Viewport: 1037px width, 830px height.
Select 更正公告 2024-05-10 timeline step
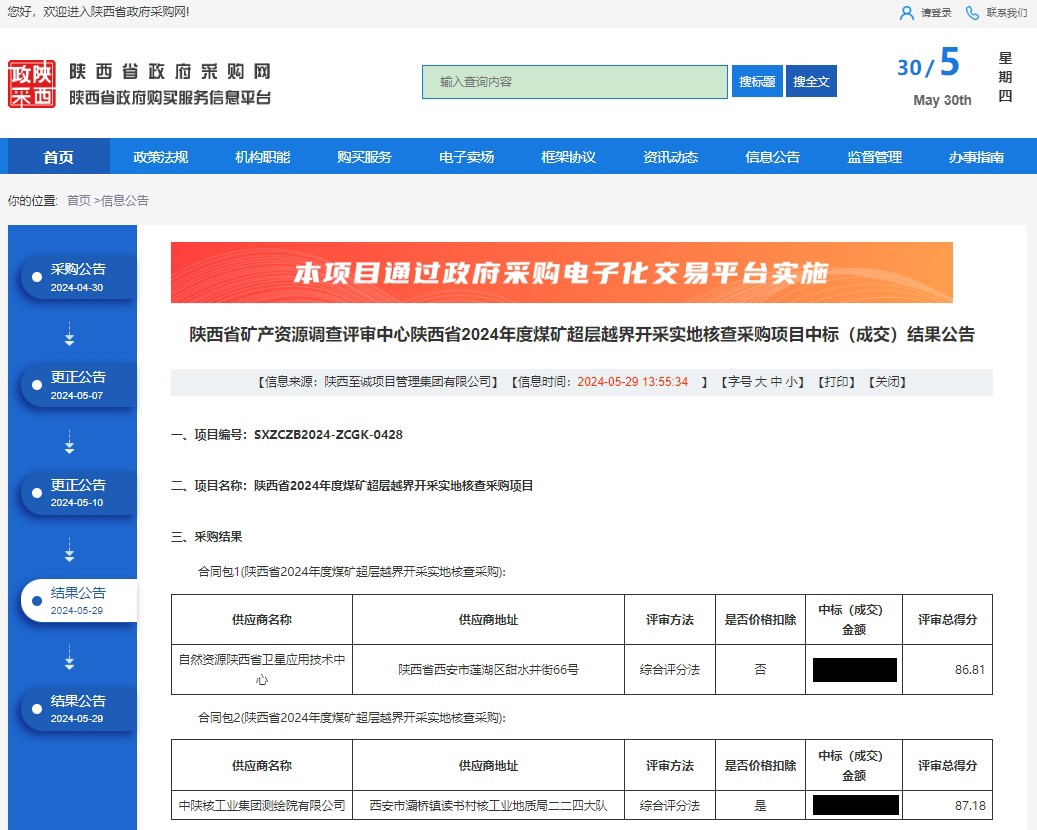78,493
